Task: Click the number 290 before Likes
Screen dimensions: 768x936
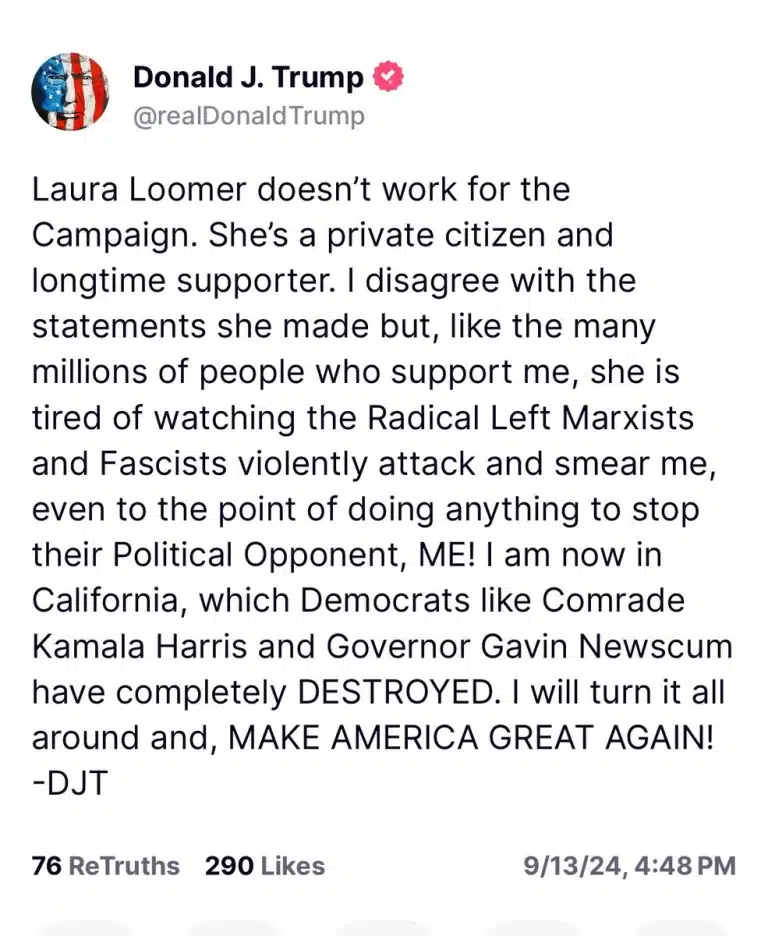Action: (x=229, y=866)
